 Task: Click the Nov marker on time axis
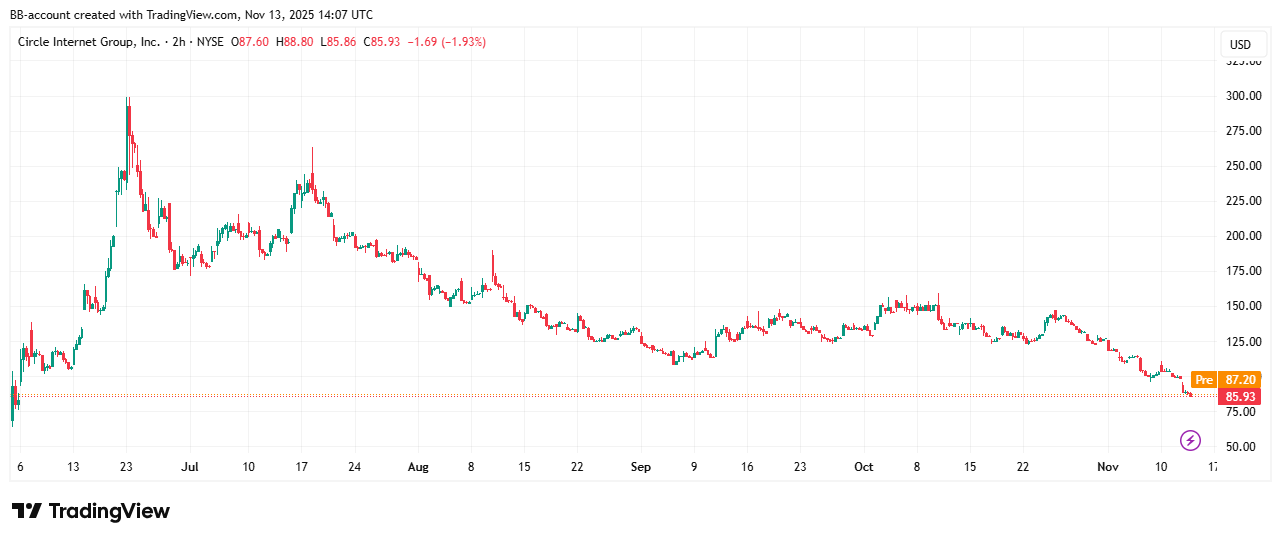(x=1108, y=467)
